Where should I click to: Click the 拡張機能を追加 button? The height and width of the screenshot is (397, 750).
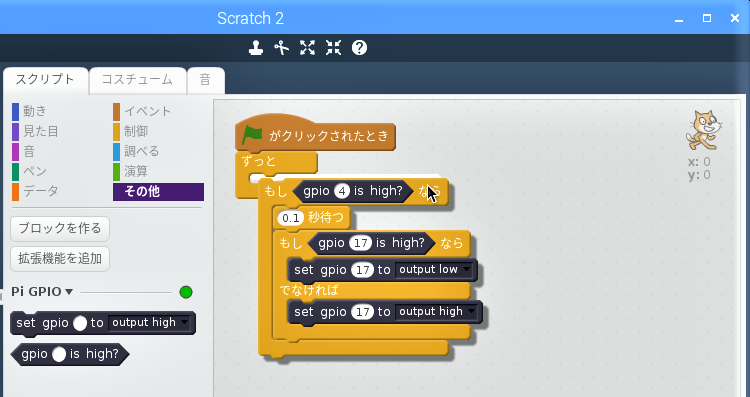pos(60,259)
